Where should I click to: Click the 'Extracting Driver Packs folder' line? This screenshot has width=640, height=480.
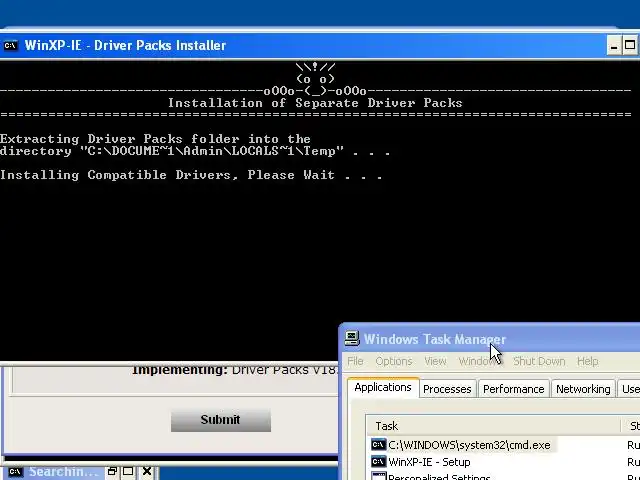155,139
